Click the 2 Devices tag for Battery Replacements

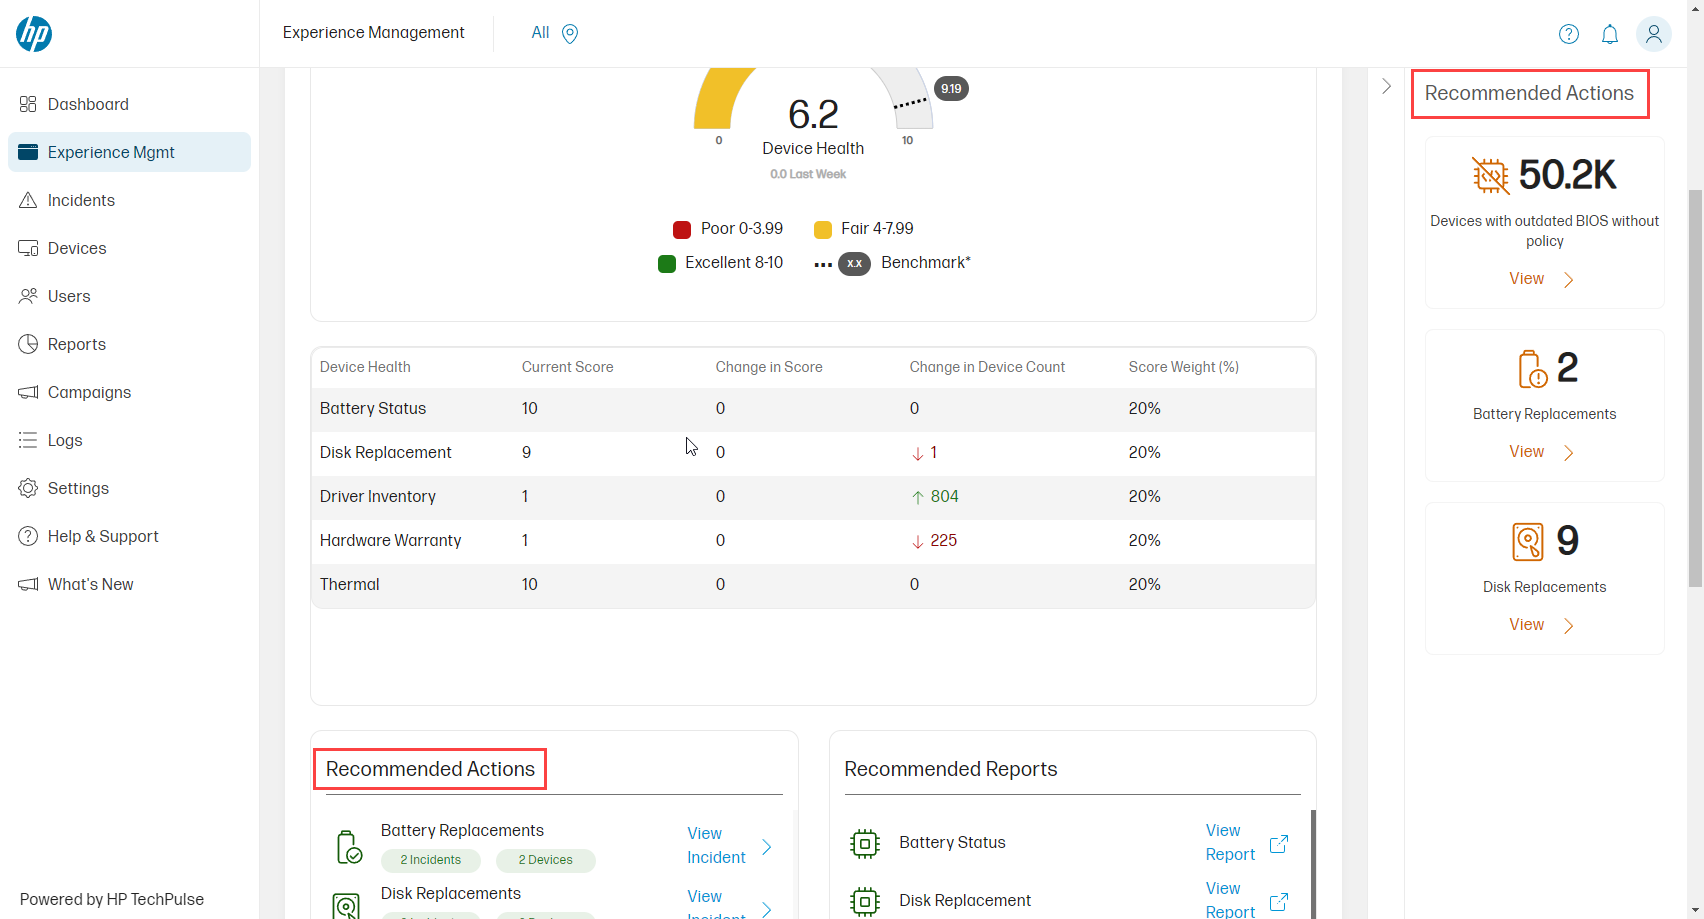(x=545, y=860)
